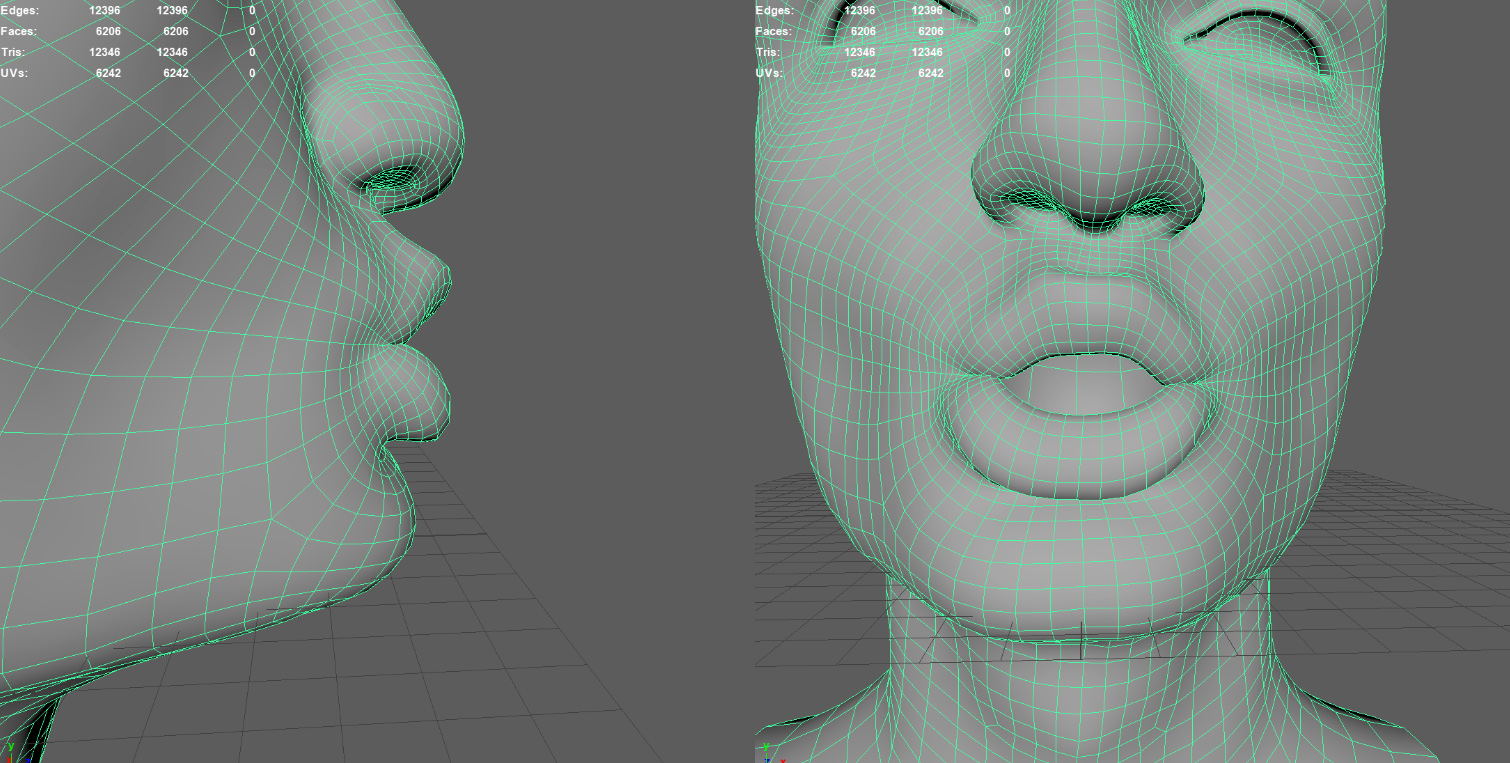
Task: Select the 0 value in left viewport's Tris row
Action: (x=252, y=52)
